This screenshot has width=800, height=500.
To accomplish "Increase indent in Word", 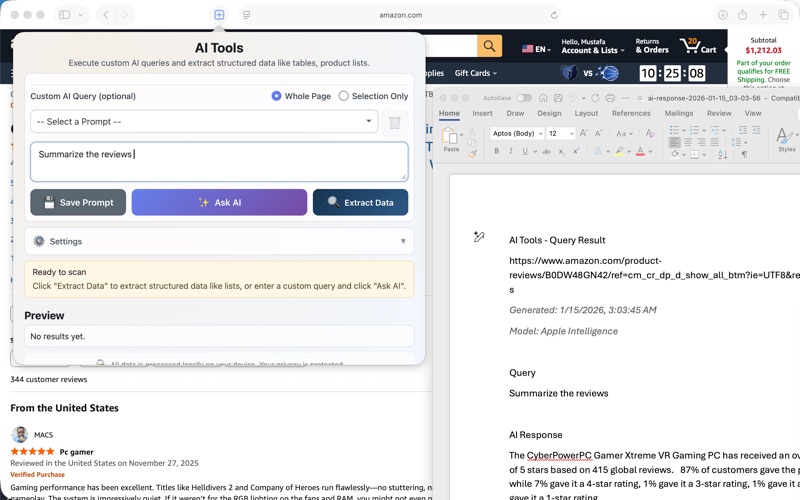I will click(756, 130).
